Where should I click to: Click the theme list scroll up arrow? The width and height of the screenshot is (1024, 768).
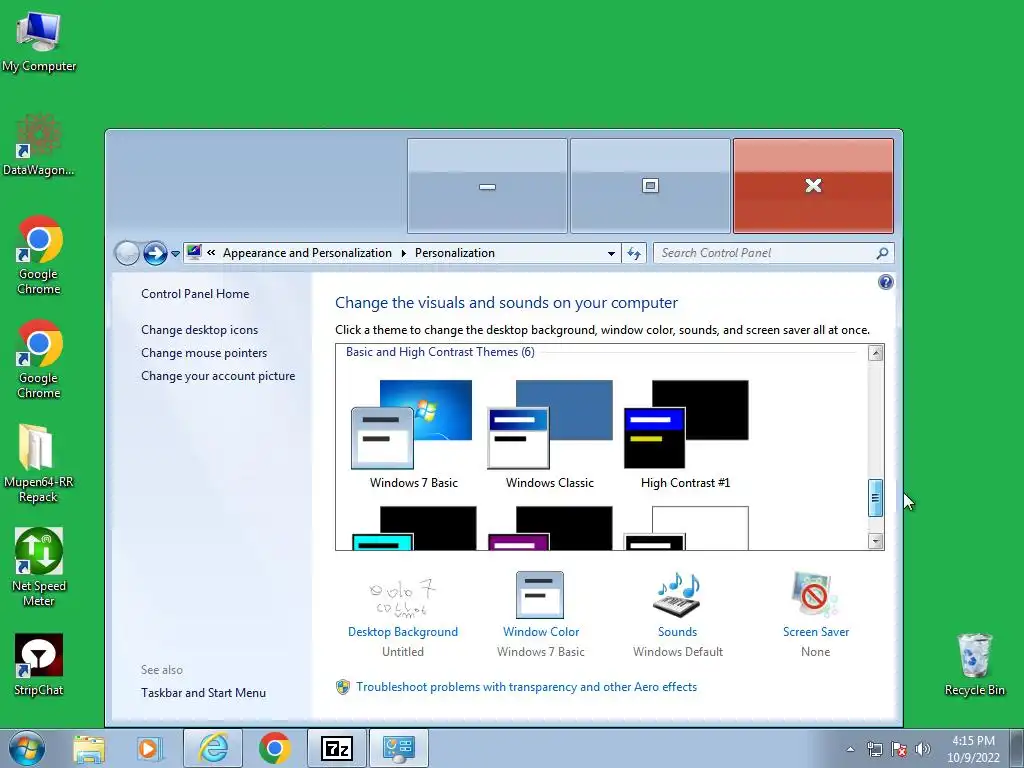tap(875, 353)
